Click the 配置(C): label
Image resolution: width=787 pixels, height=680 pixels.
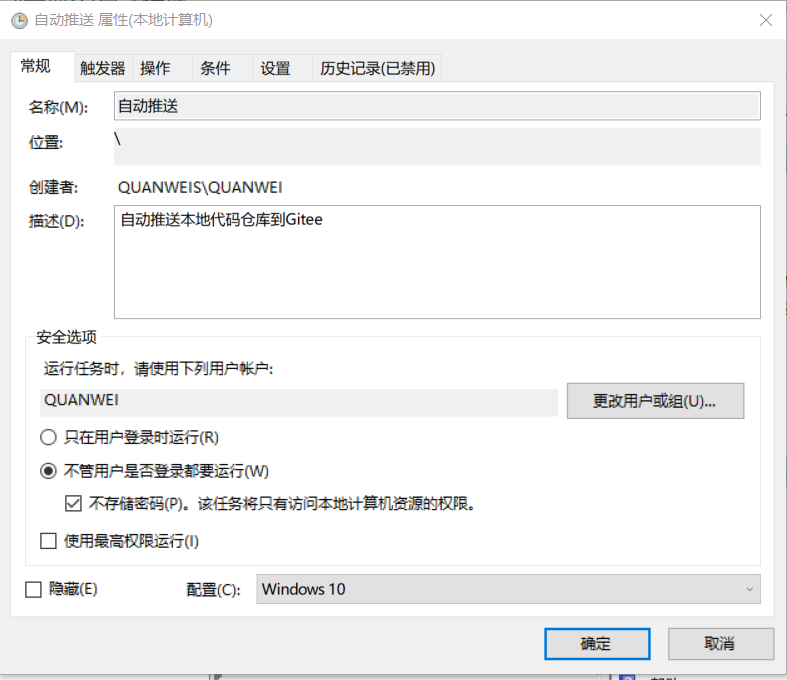tap(213, 590)
